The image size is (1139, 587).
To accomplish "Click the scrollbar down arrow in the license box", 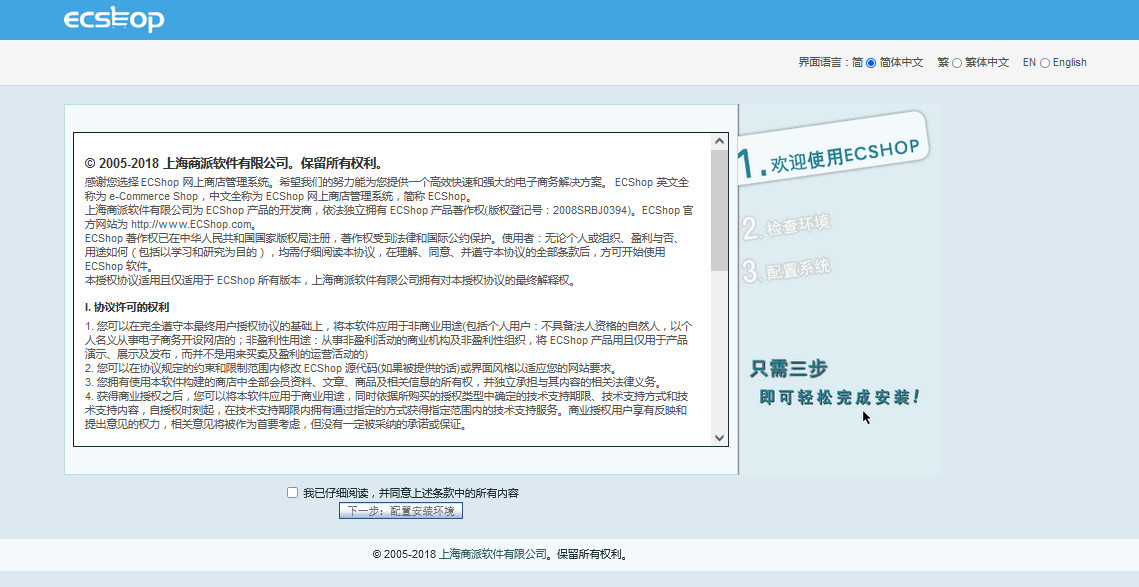I will [719, 437].
